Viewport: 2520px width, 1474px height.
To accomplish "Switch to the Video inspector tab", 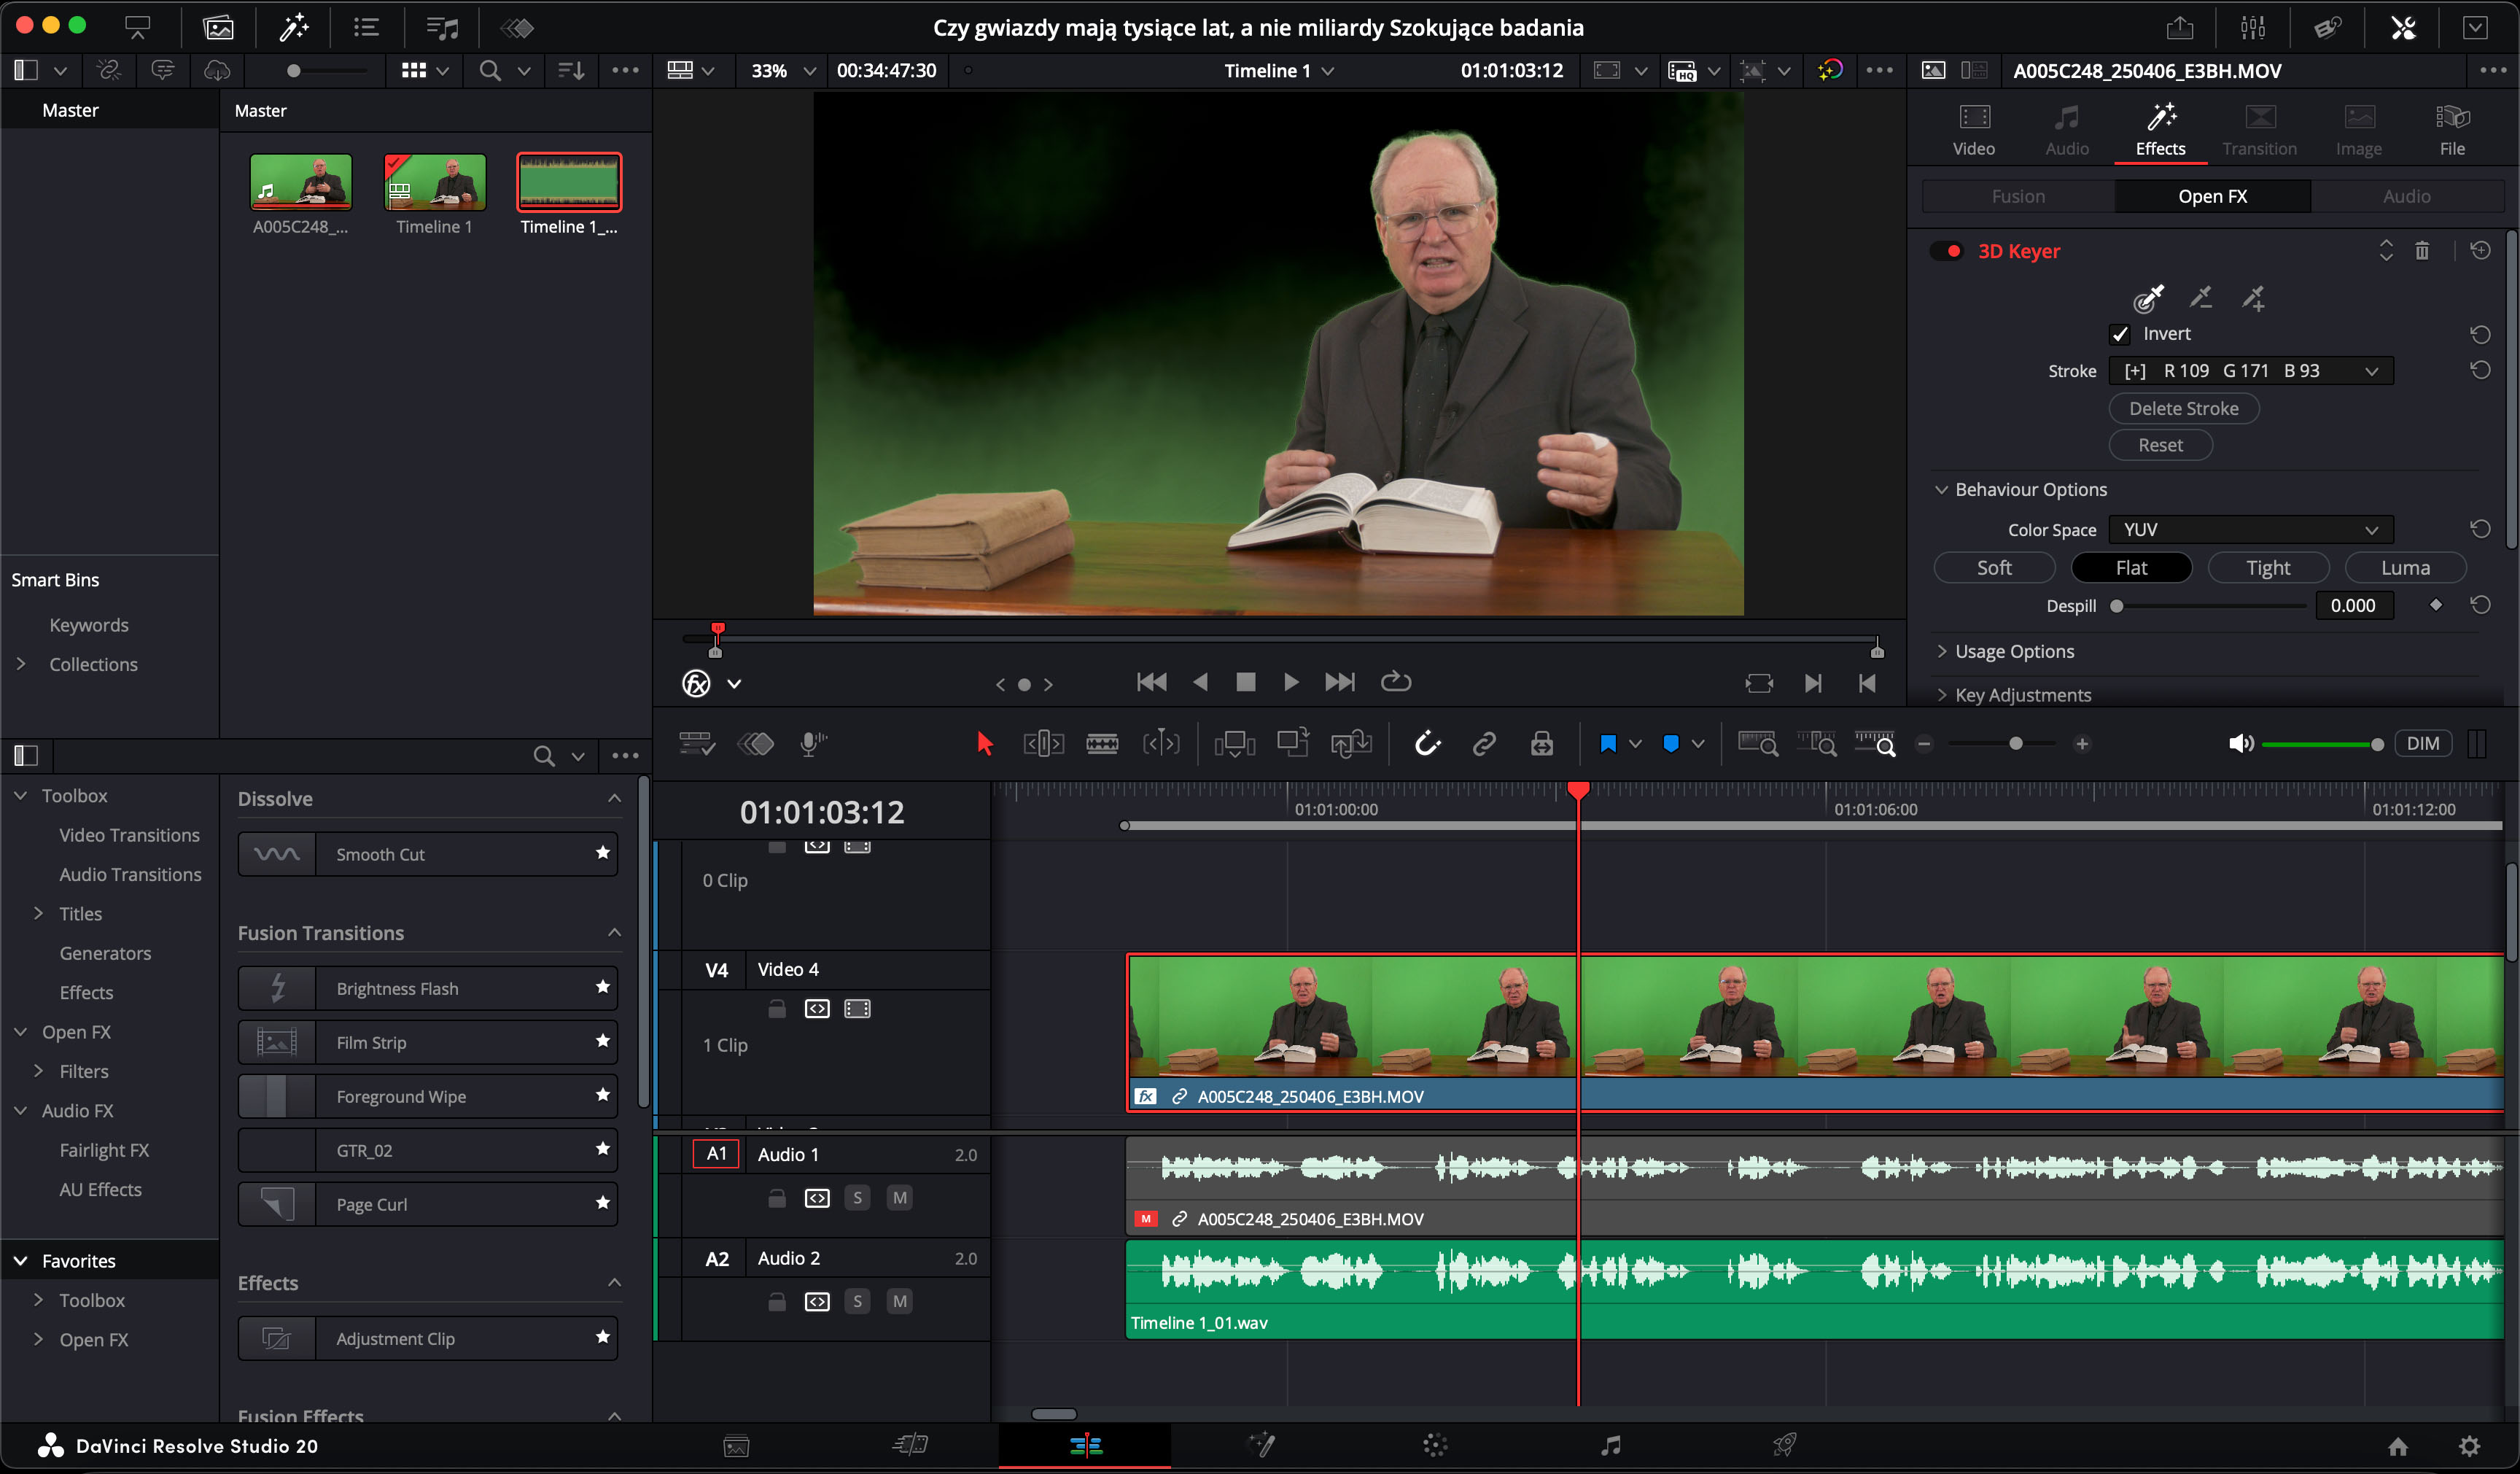I will pos(1974,130).
